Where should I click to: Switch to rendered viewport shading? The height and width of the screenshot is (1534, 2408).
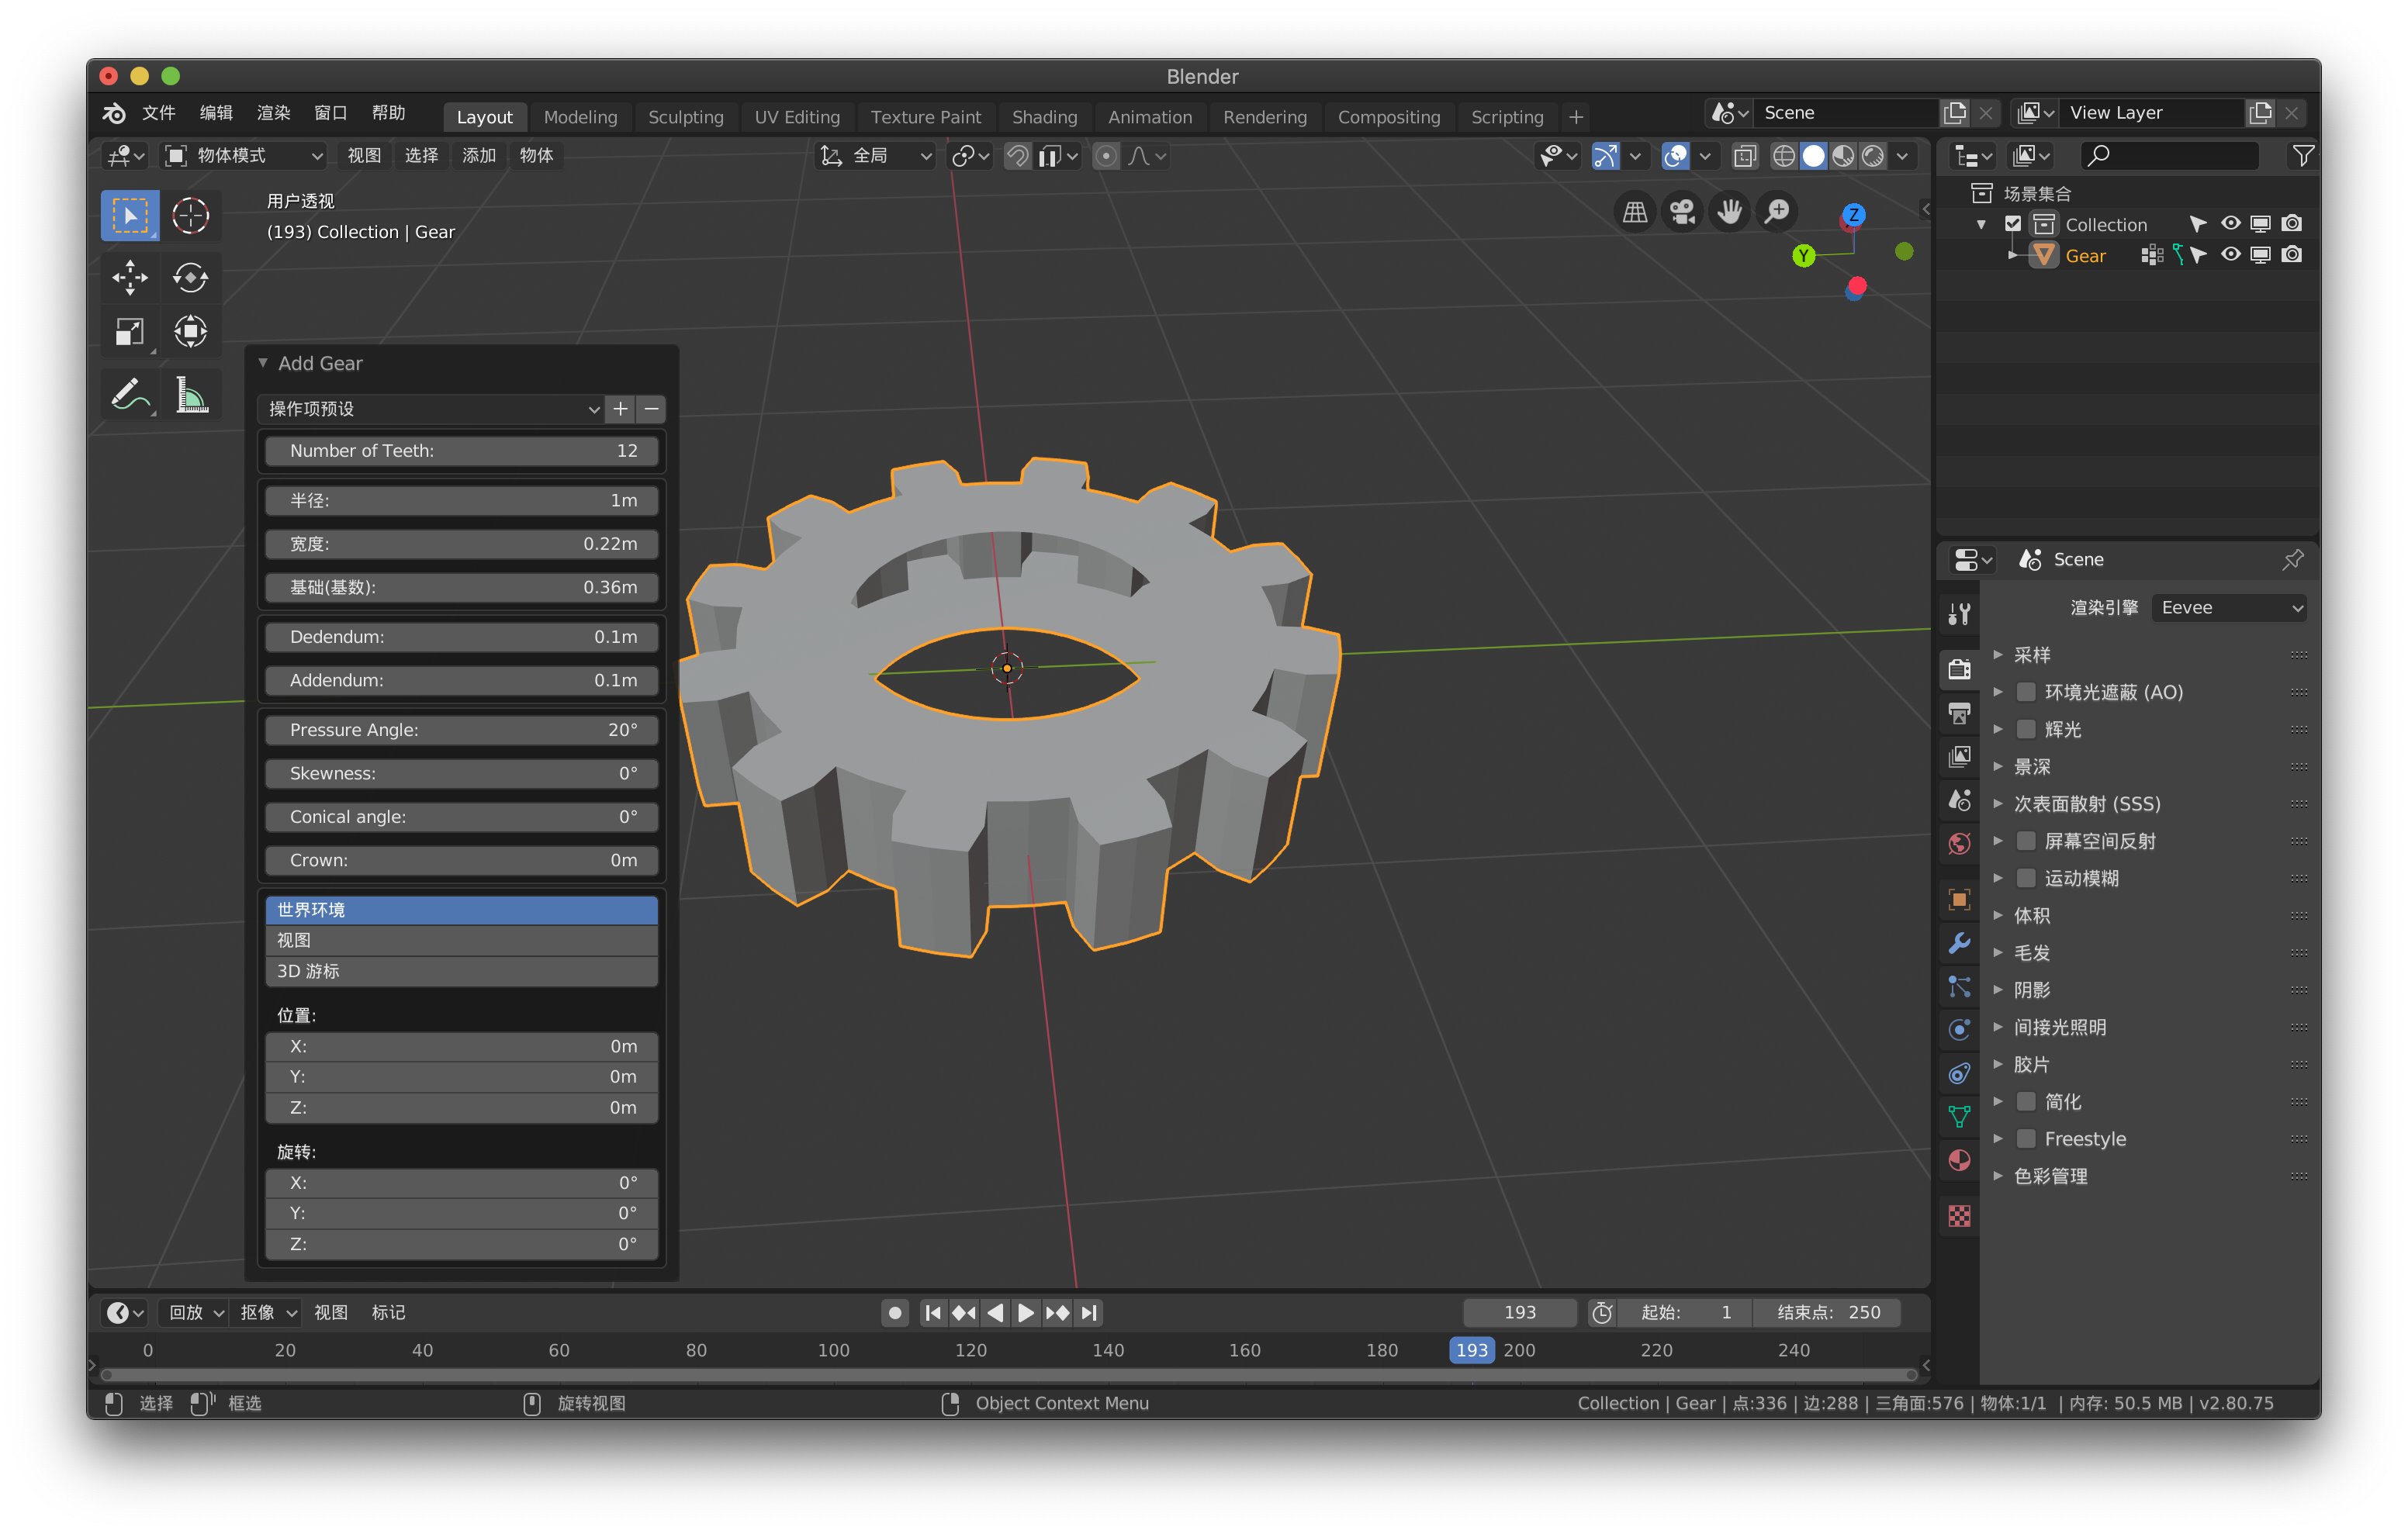[1873, 156]
